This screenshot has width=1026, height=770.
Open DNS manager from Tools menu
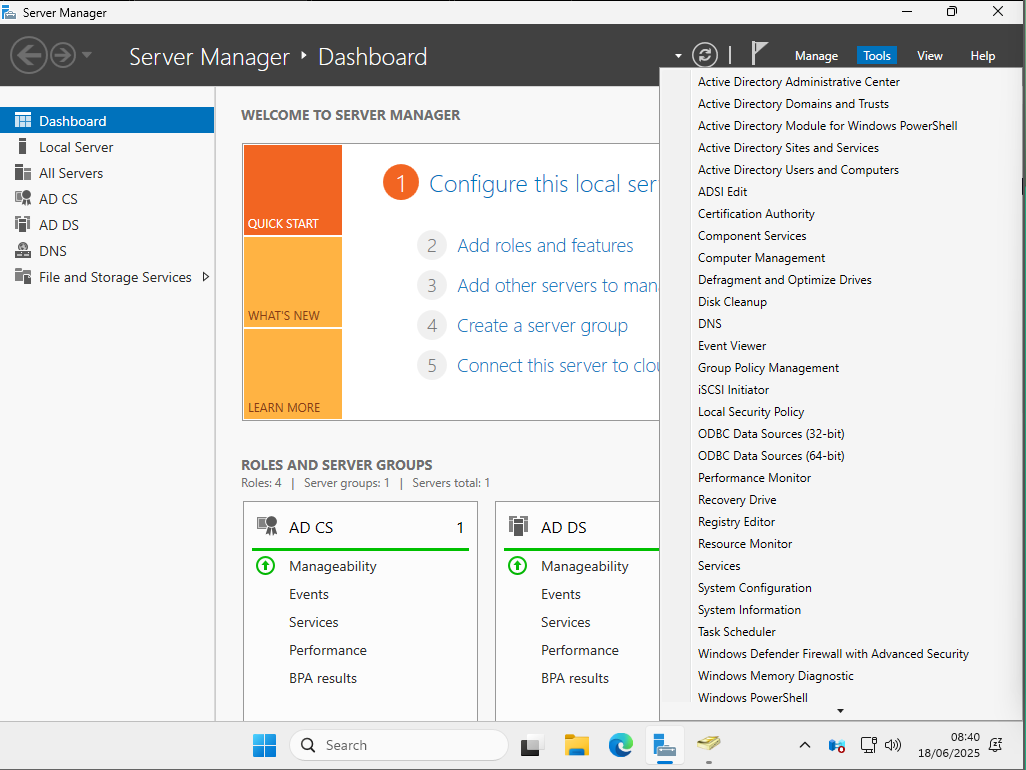tap(710, 324)
